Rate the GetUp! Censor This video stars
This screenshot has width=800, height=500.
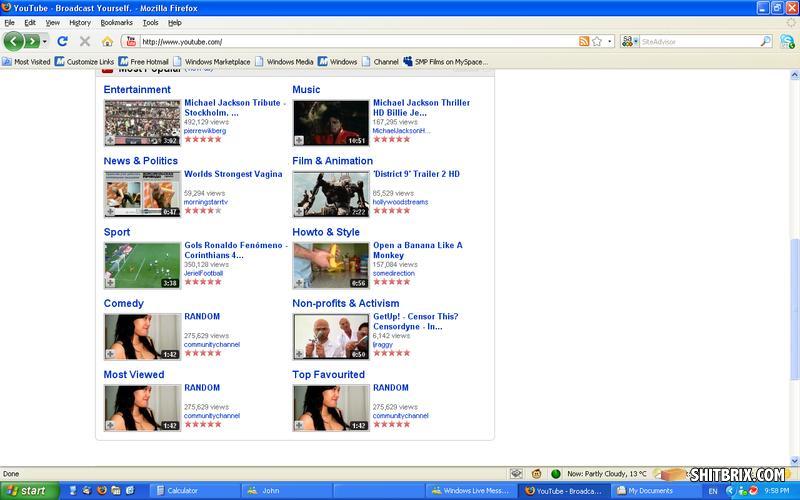click(391, 353)
